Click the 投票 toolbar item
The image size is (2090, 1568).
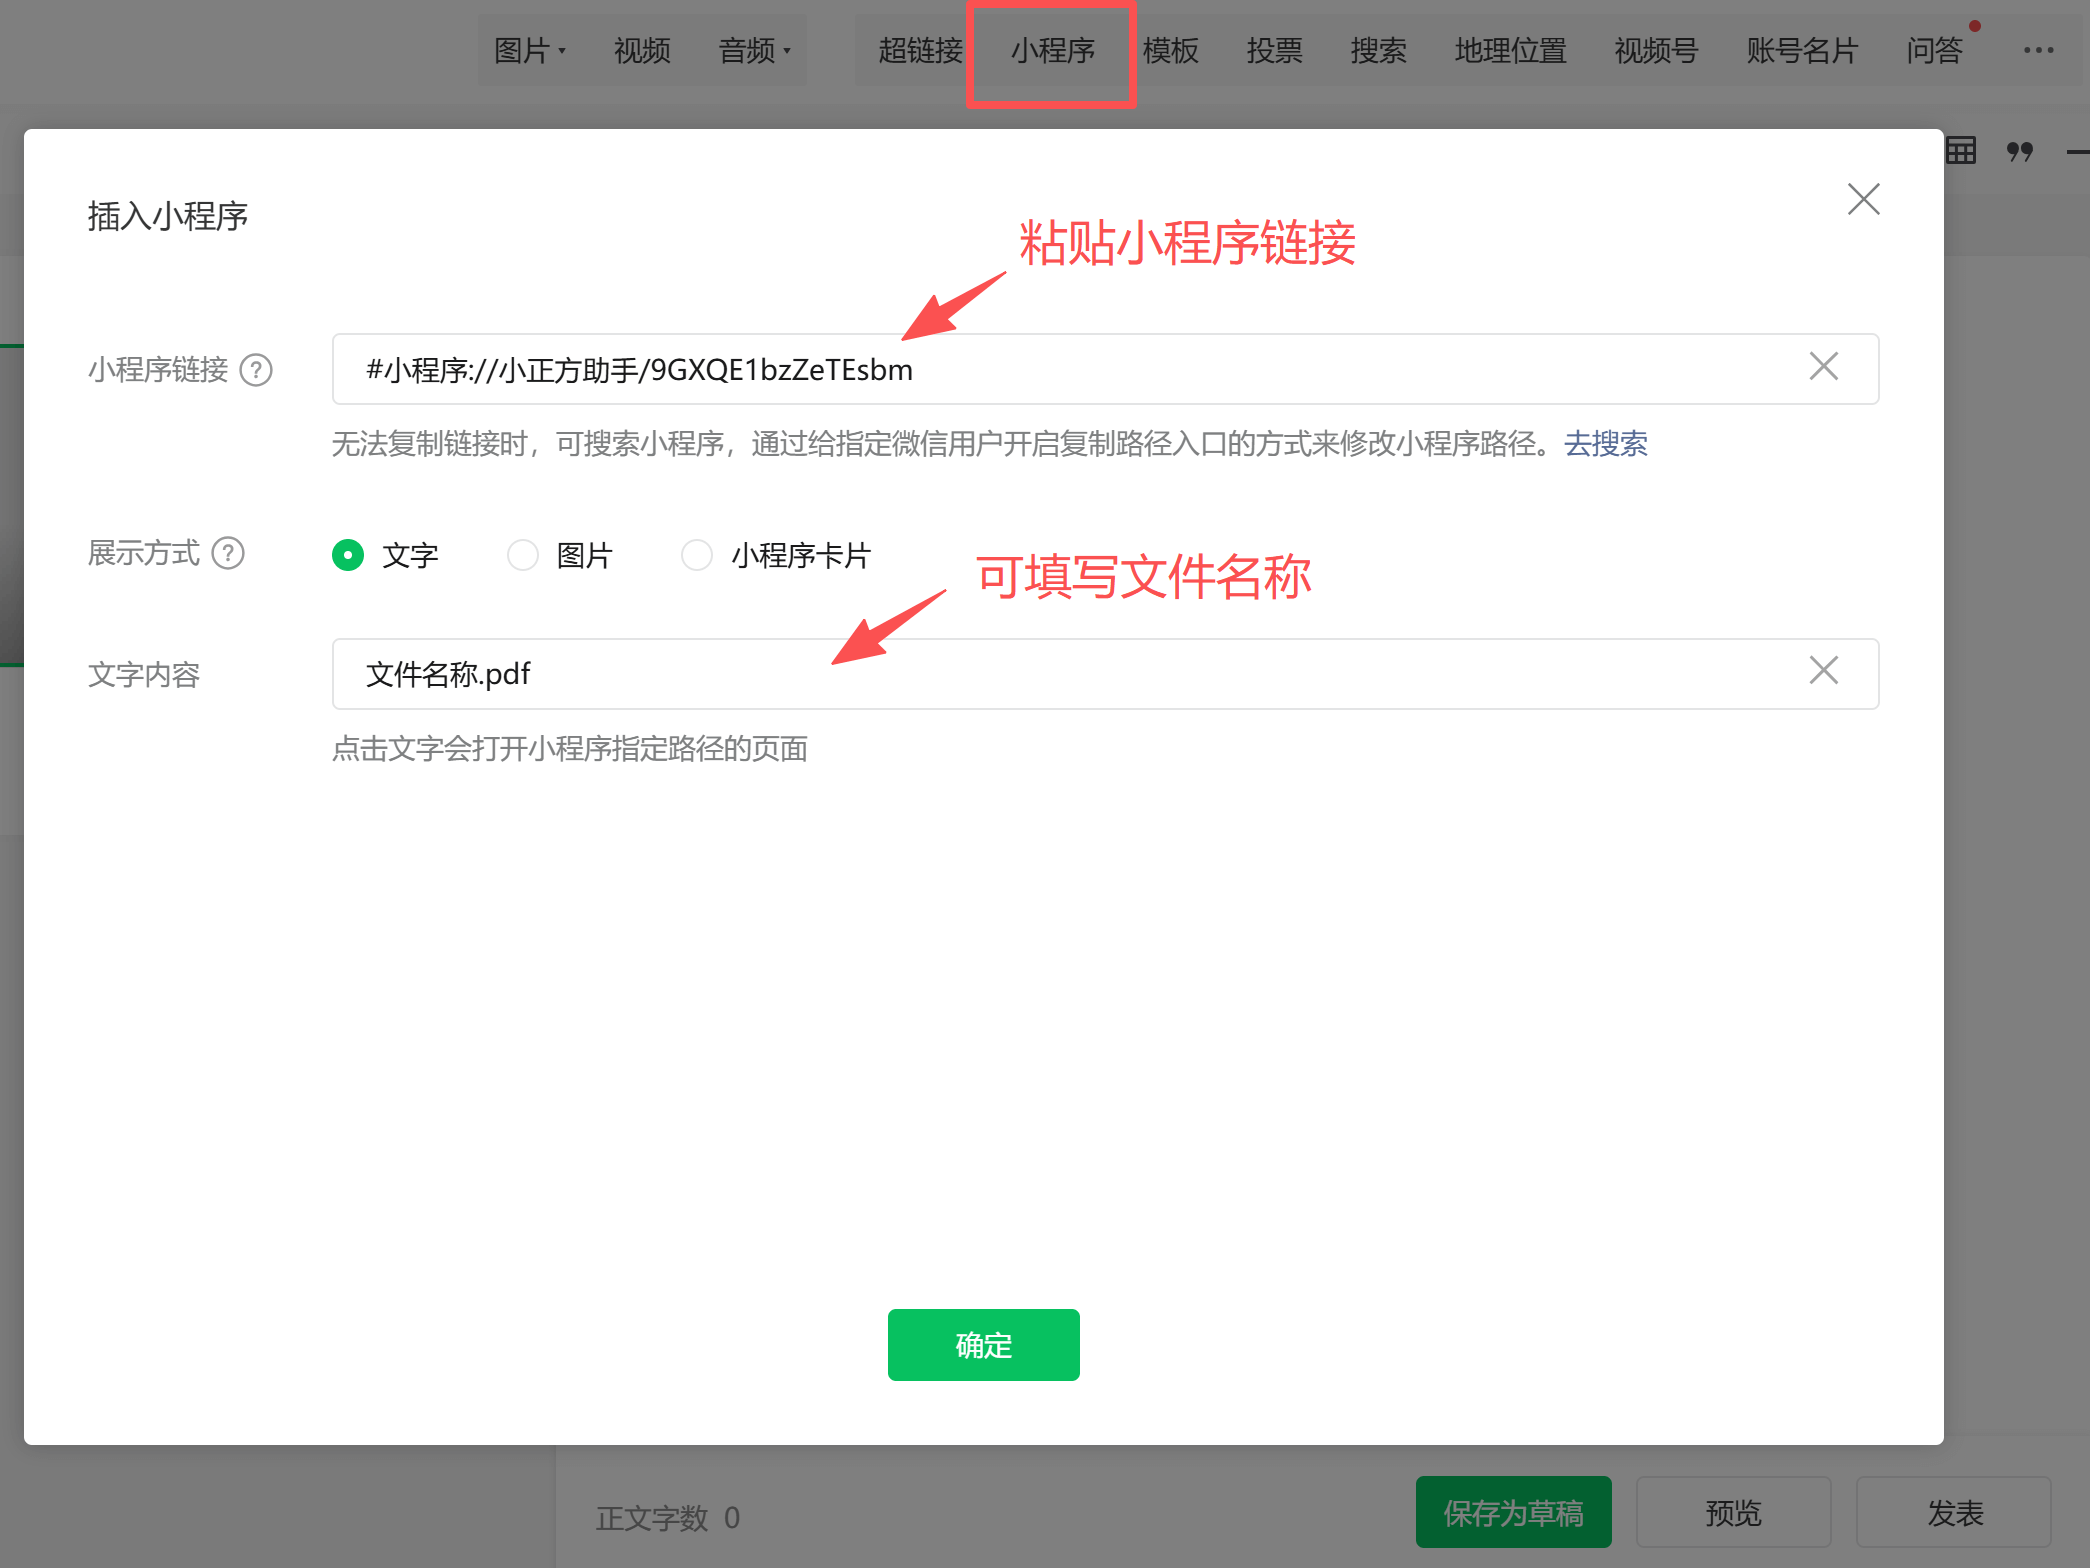click(1274, 50)
